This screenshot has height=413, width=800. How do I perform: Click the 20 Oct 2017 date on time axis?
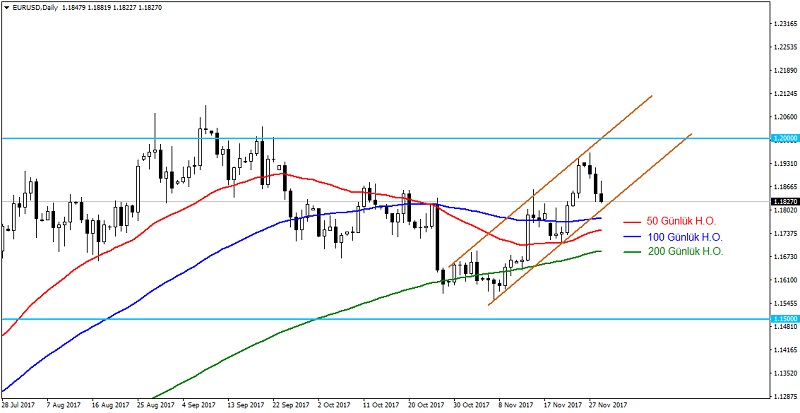pyautogui.click(x=426, y=406)
